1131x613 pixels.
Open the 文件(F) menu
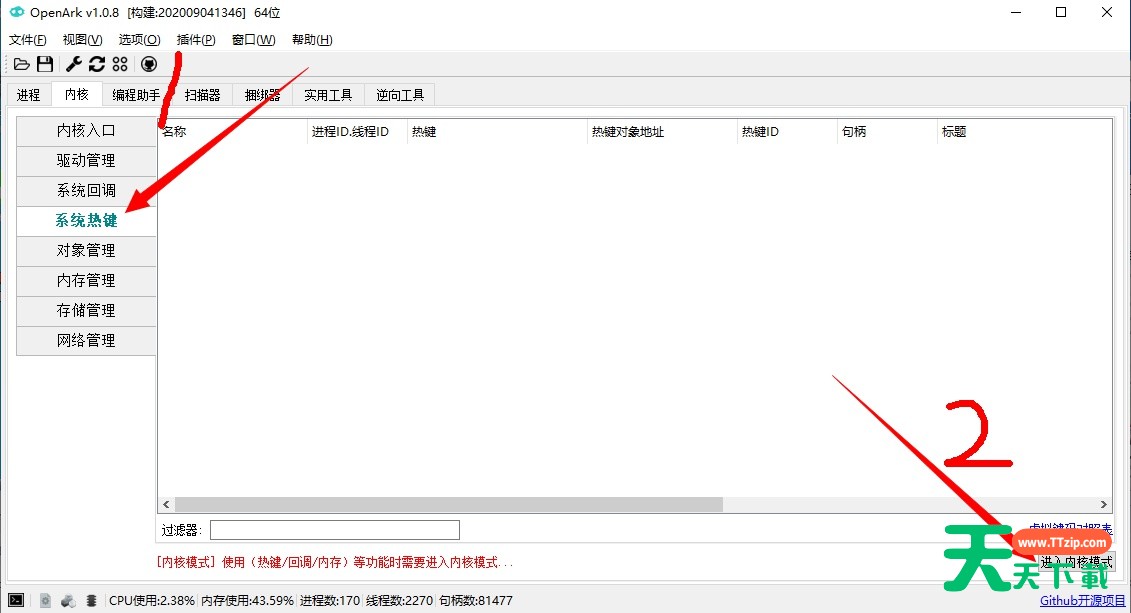28,40
